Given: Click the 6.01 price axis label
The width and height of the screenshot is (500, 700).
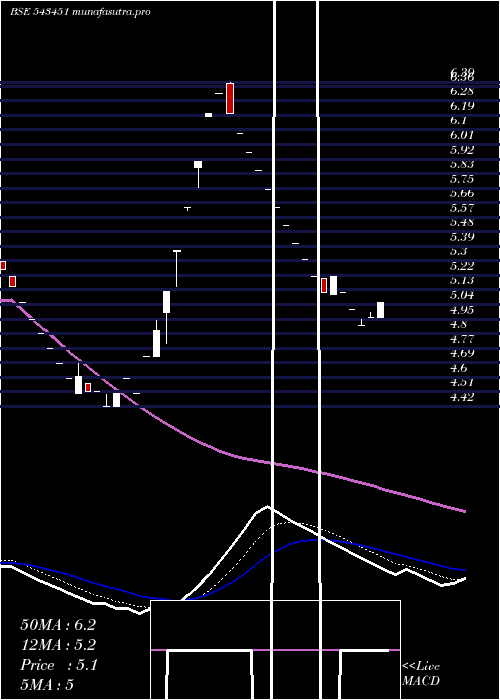Looking at the screenshot, I should pyautogui.click(x=462, y=135).
